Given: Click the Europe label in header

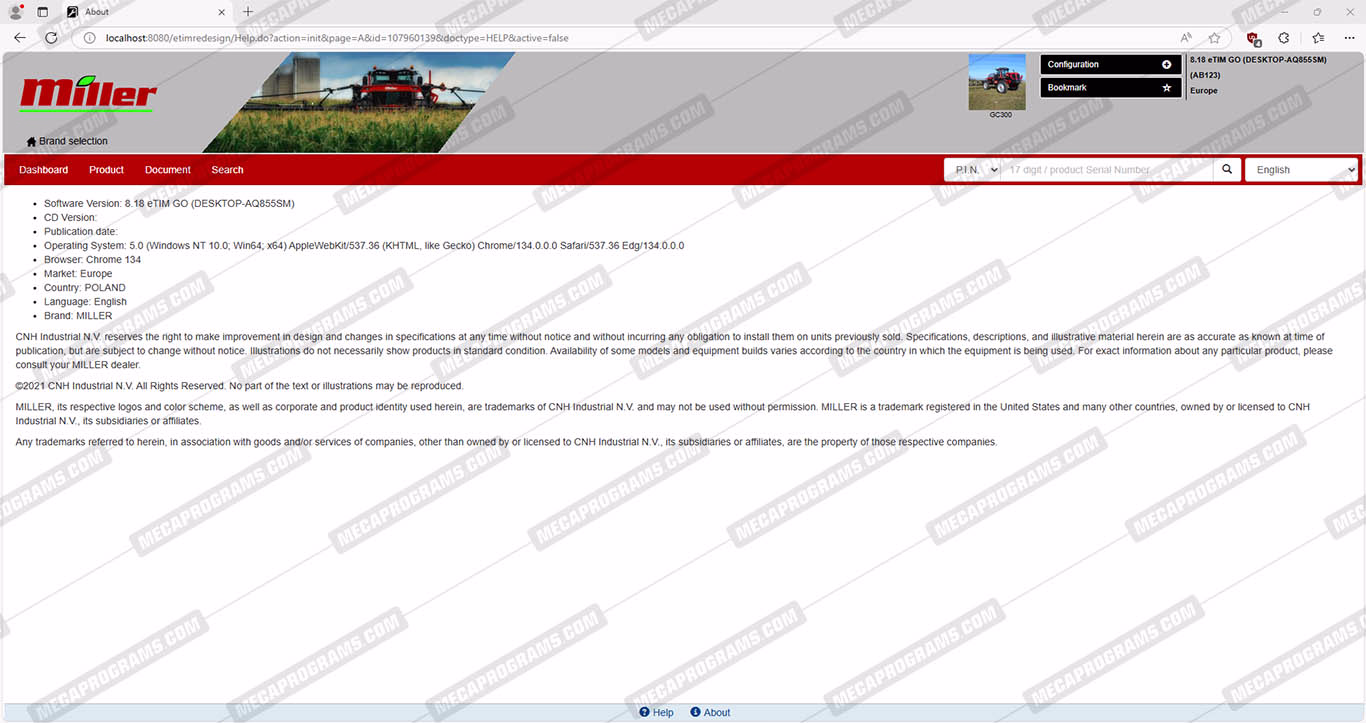Looking at the screenshot, I should coord(1204,91).
